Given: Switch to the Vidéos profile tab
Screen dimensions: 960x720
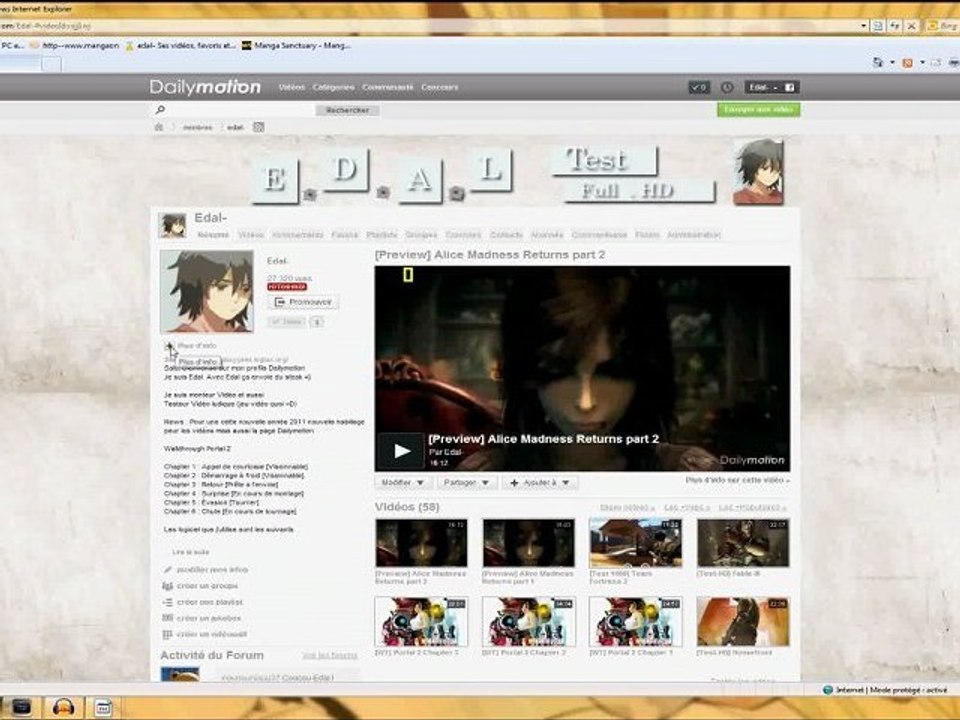Looking at the screenshot, I should (251, 235).
